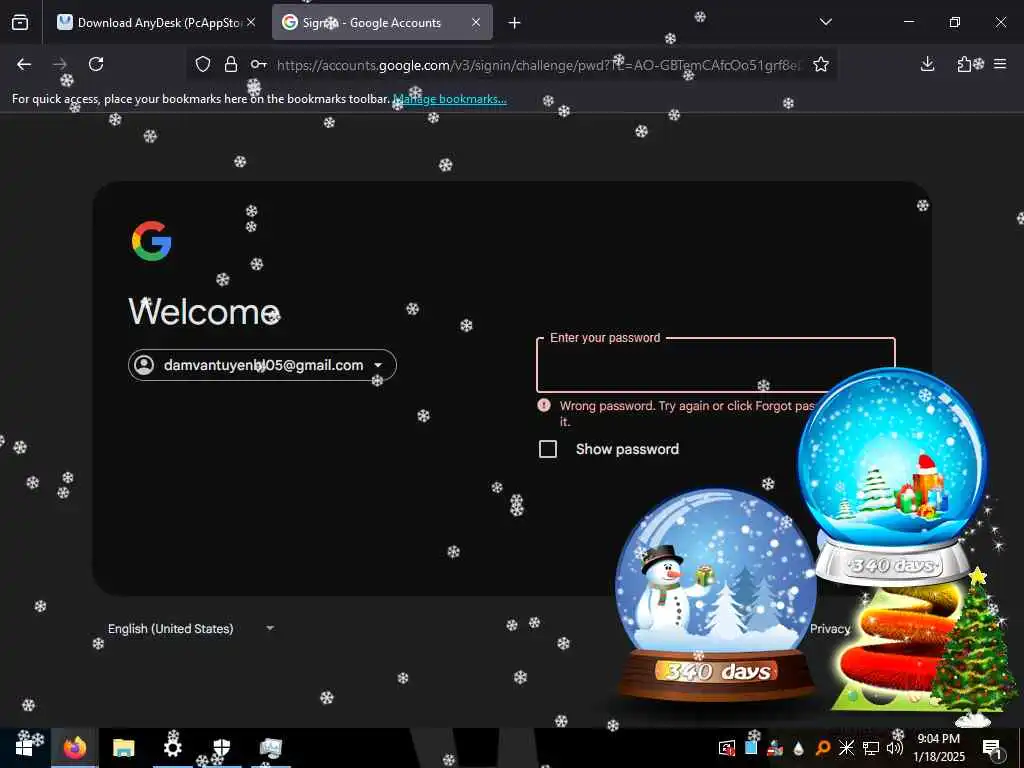Open the notification center with 1 alert
1024x768 pixels.
pos(992,748)
